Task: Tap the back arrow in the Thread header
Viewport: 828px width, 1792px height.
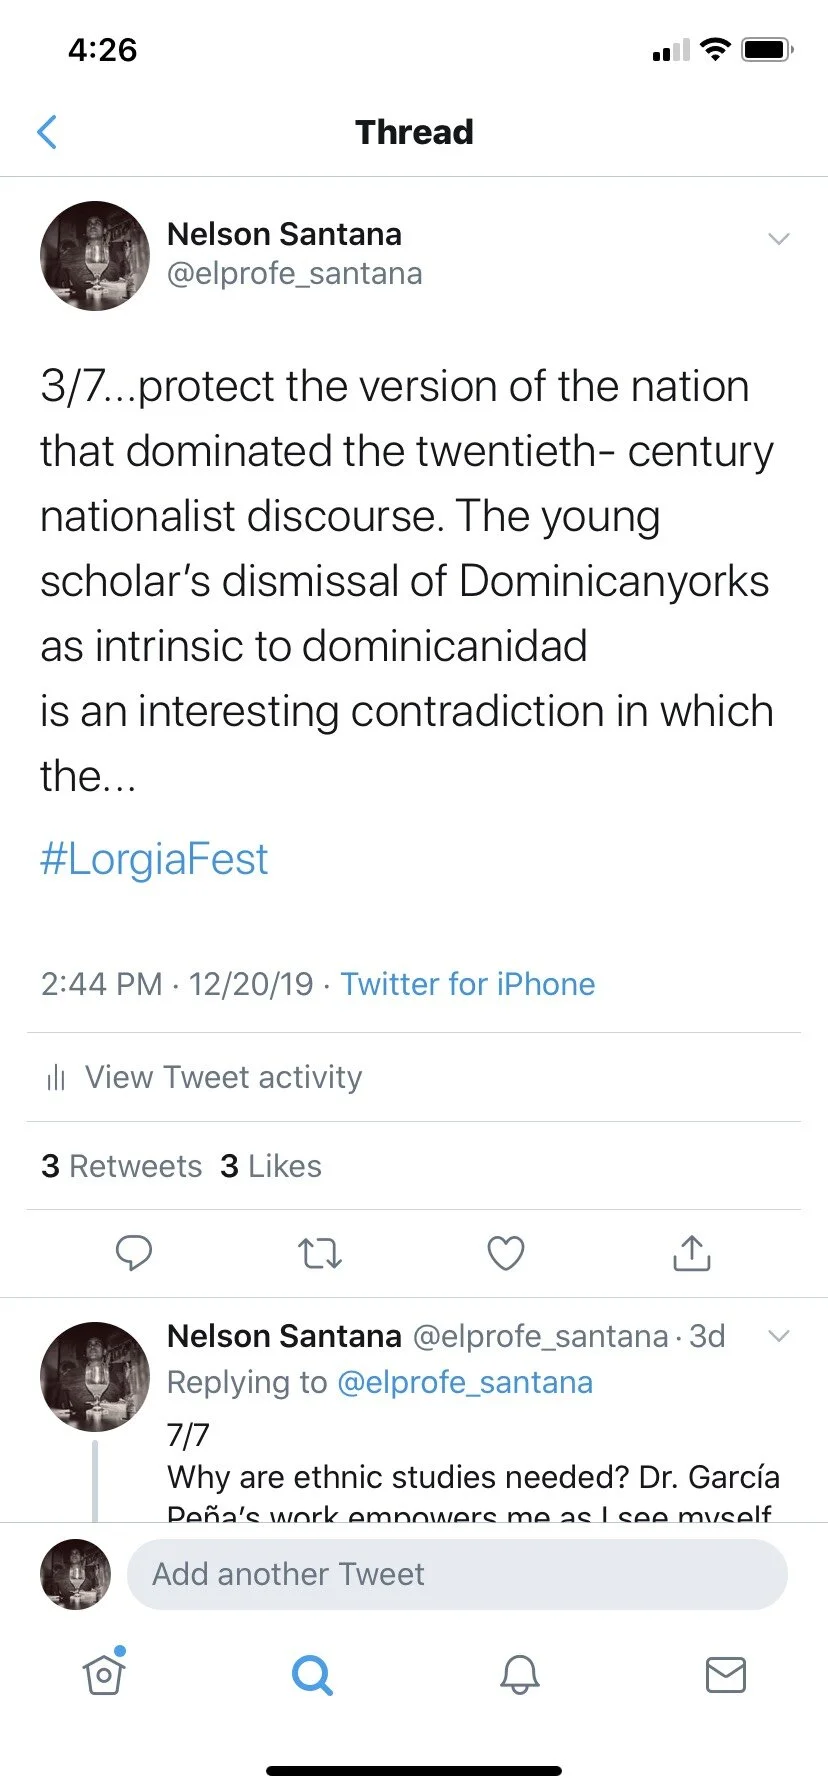Action: 47,132
